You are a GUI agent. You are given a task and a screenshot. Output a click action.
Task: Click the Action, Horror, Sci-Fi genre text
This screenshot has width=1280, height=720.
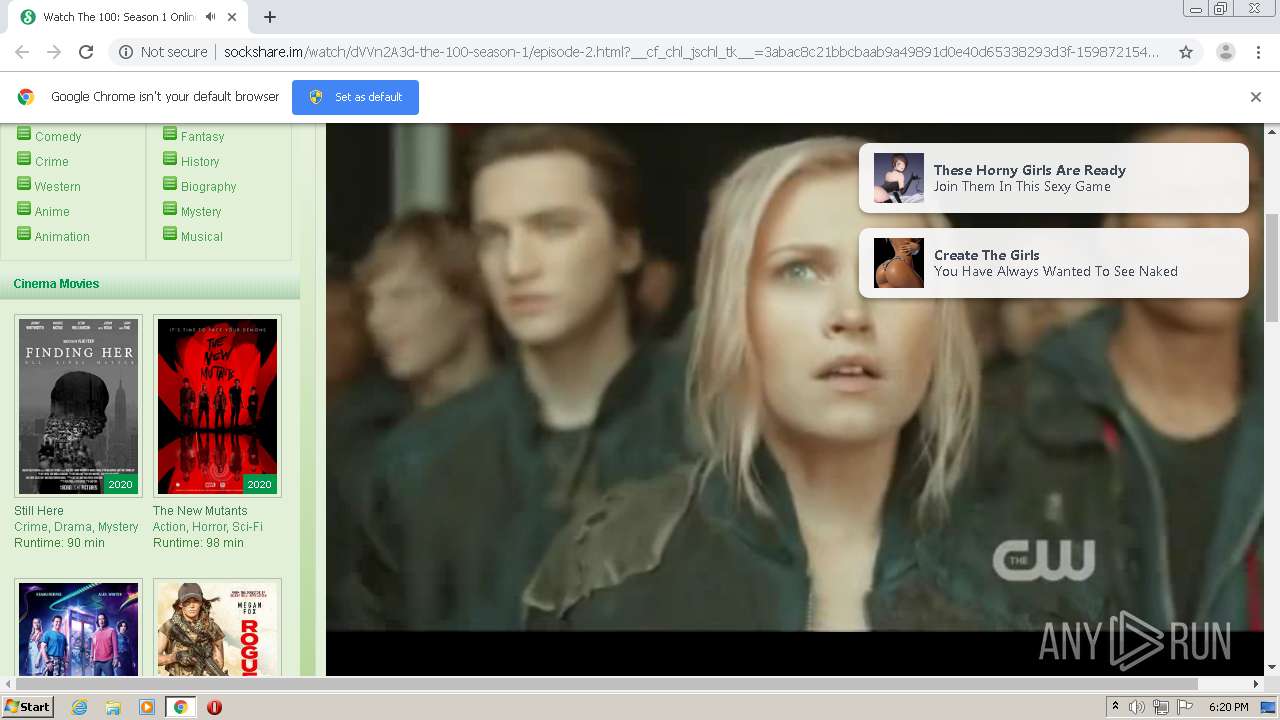(x=208, y=527)
